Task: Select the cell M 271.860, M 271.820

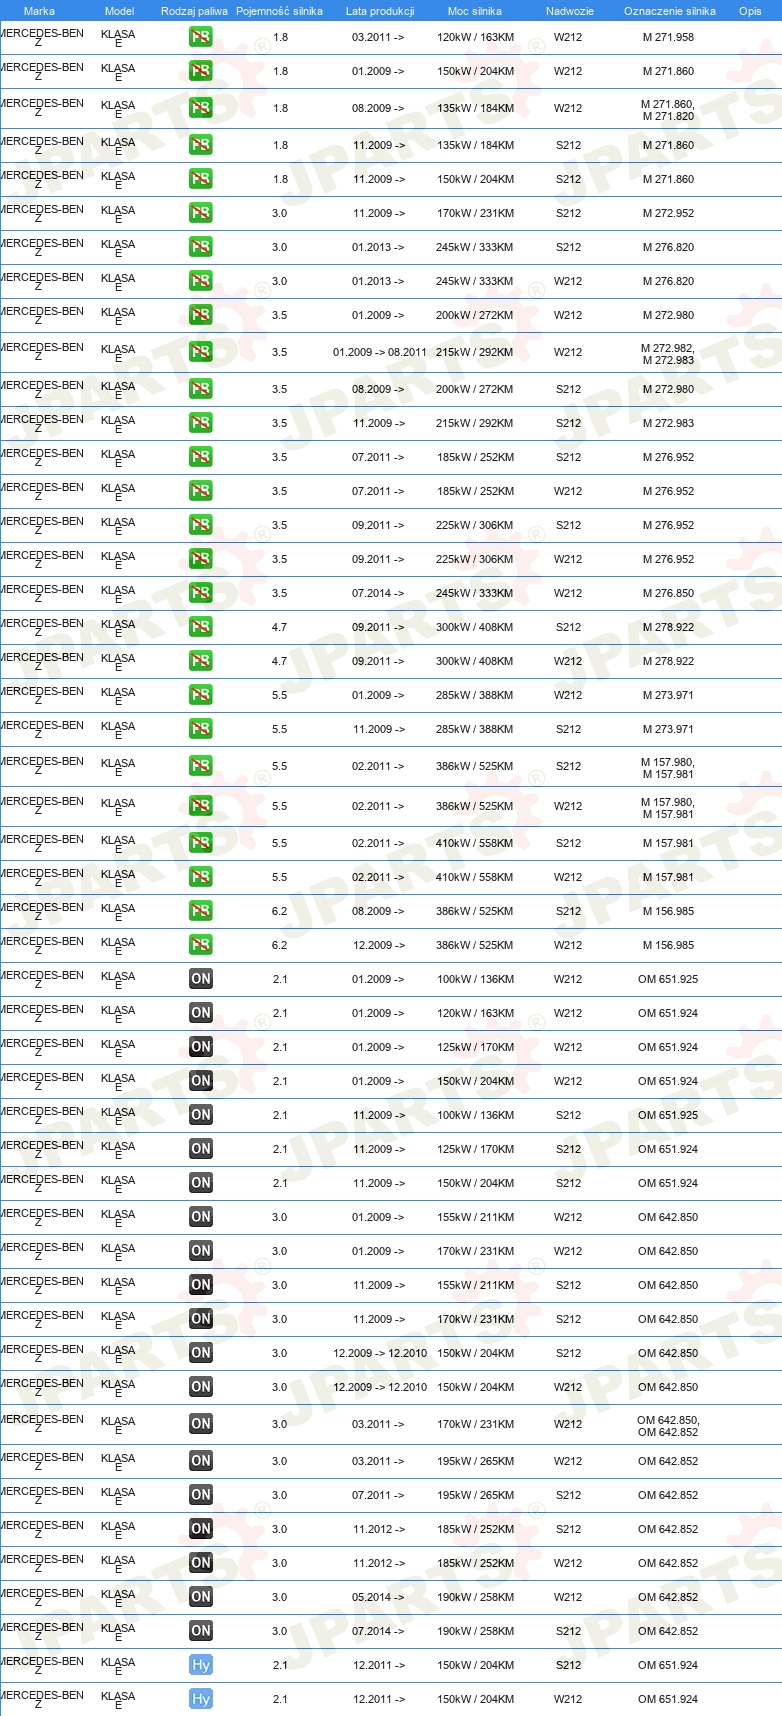Action: pyautogui.click(x=668, y=110)
